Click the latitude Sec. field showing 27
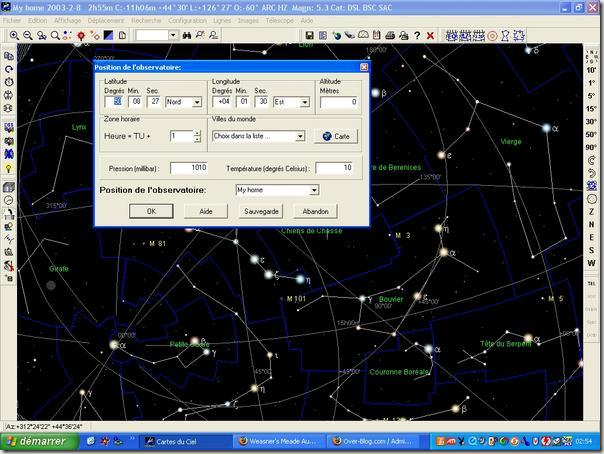604x454 pixels. 154,102
